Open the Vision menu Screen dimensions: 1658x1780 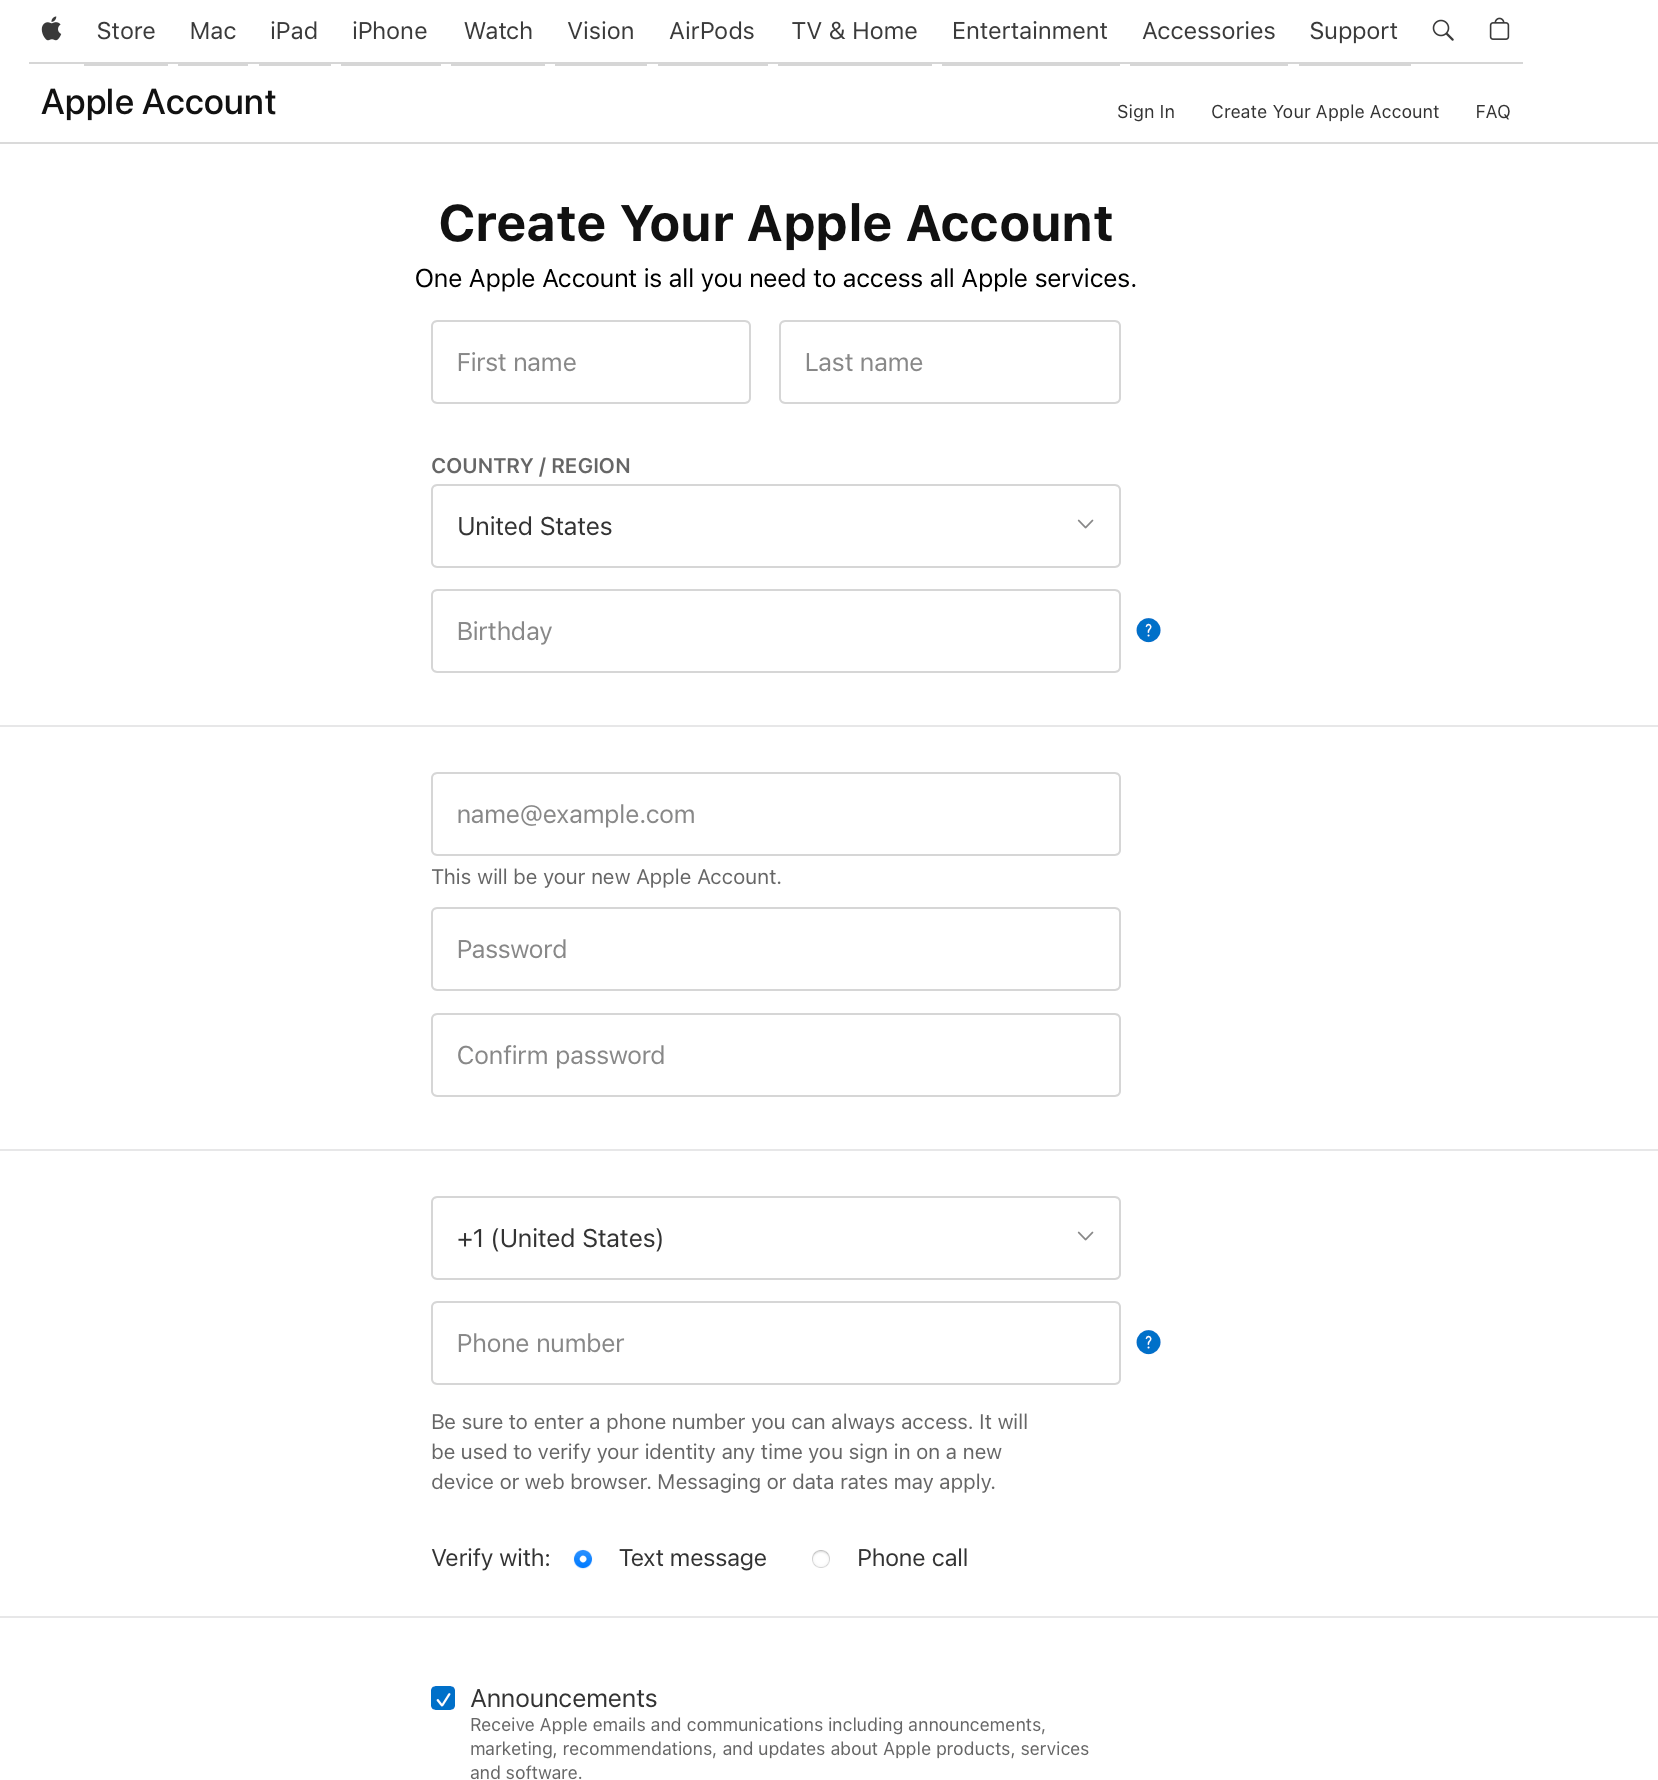pyautogui.click(x=601, y=31)
